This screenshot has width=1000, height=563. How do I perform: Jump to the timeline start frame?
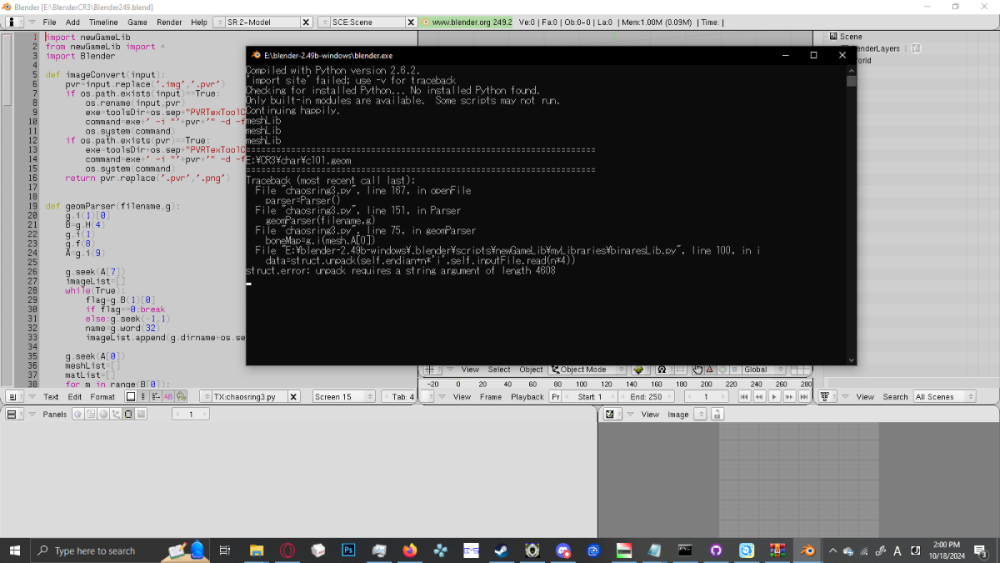click(742, 397)
